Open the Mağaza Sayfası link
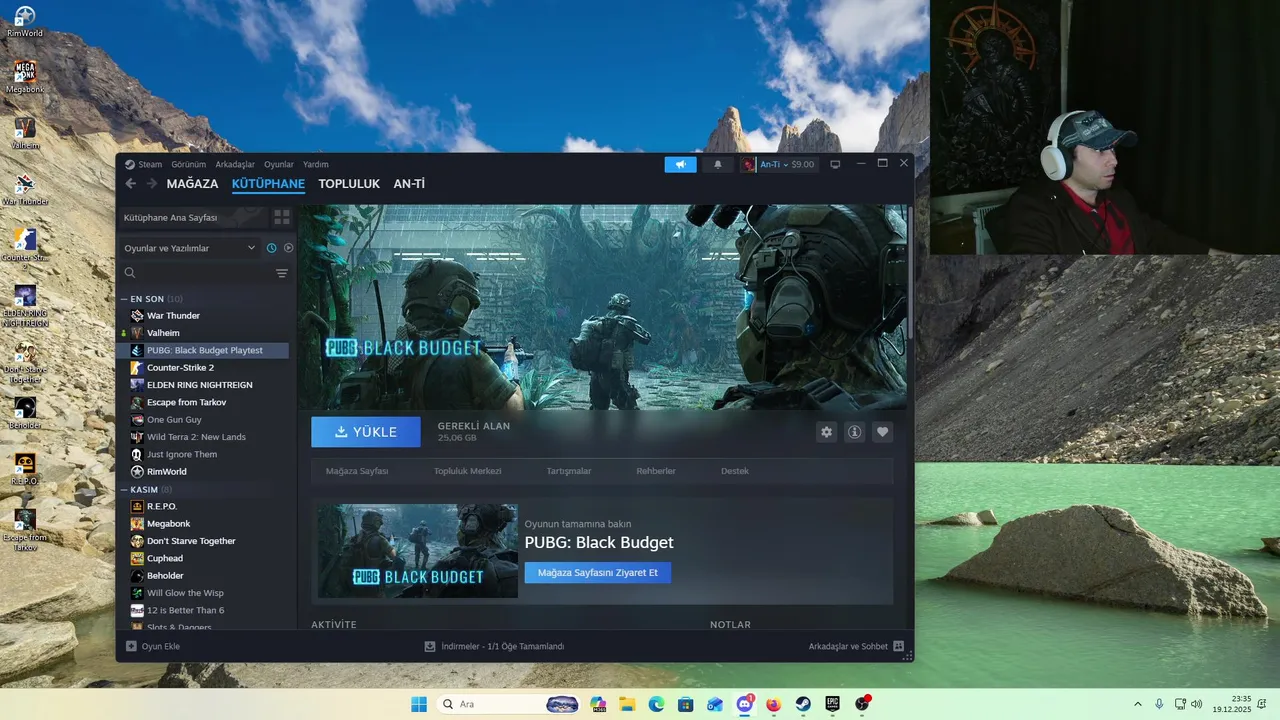1280x720 pixels. tap(357, 471)
